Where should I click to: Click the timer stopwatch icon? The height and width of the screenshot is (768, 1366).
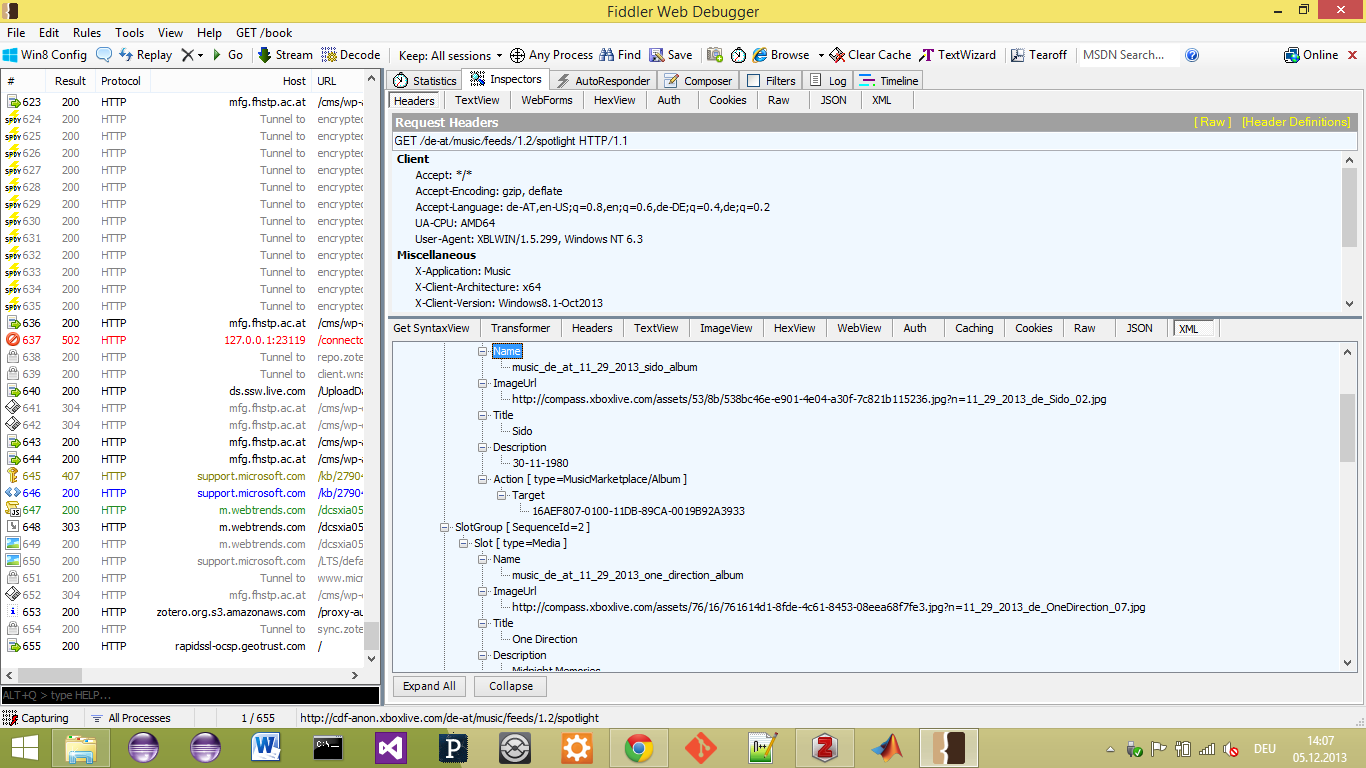[738, 55]
